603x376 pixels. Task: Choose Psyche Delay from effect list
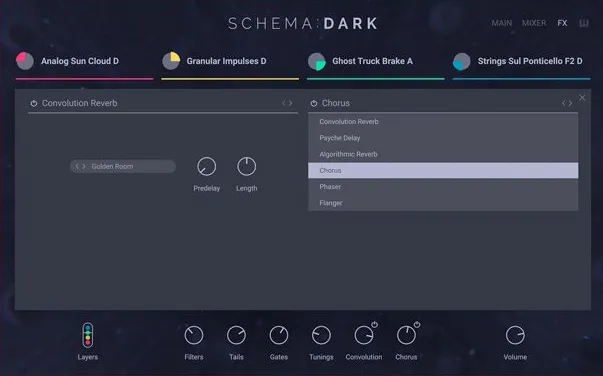click(443, 138)
